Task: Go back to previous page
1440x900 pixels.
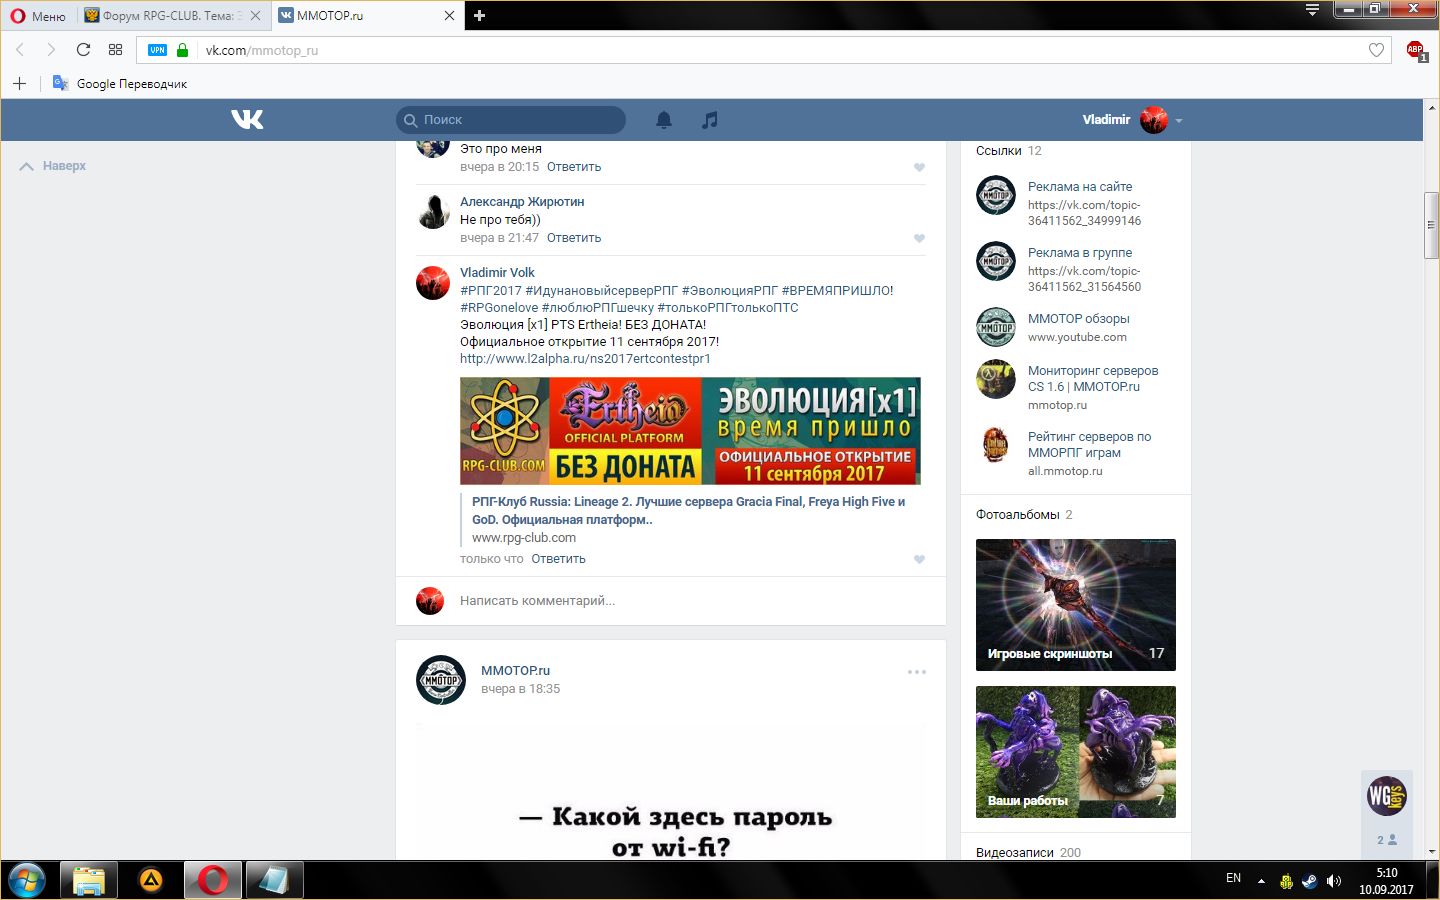Action: [x=20, y=50]
